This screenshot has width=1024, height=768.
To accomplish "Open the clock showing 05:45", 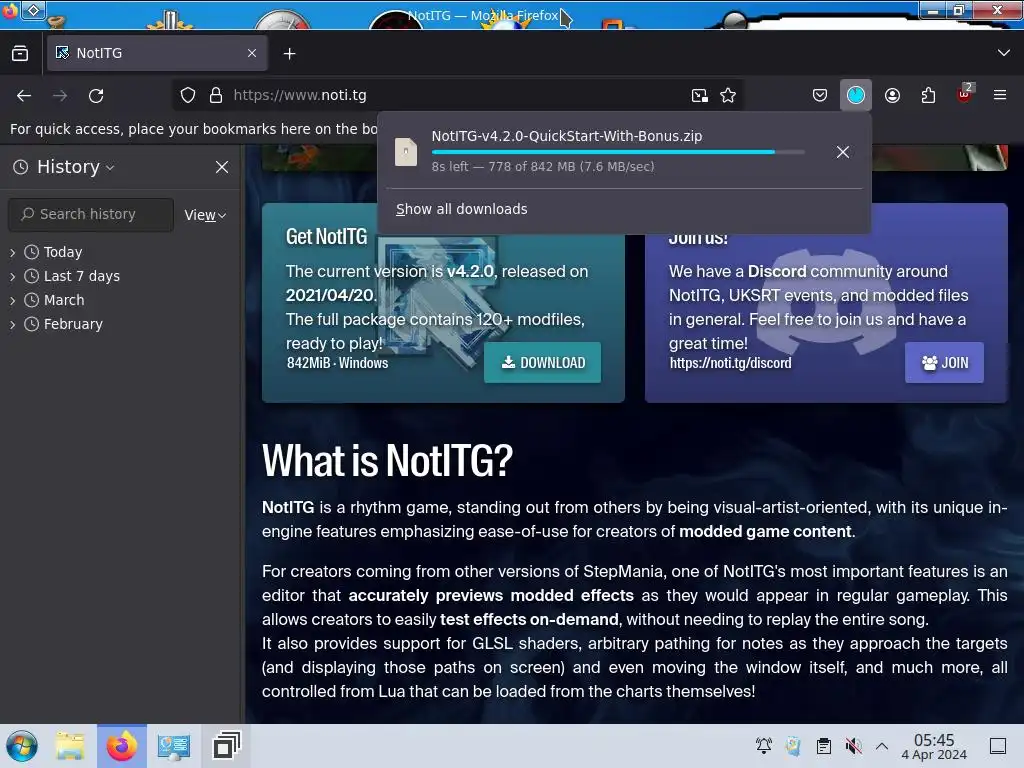I will 934,746.
